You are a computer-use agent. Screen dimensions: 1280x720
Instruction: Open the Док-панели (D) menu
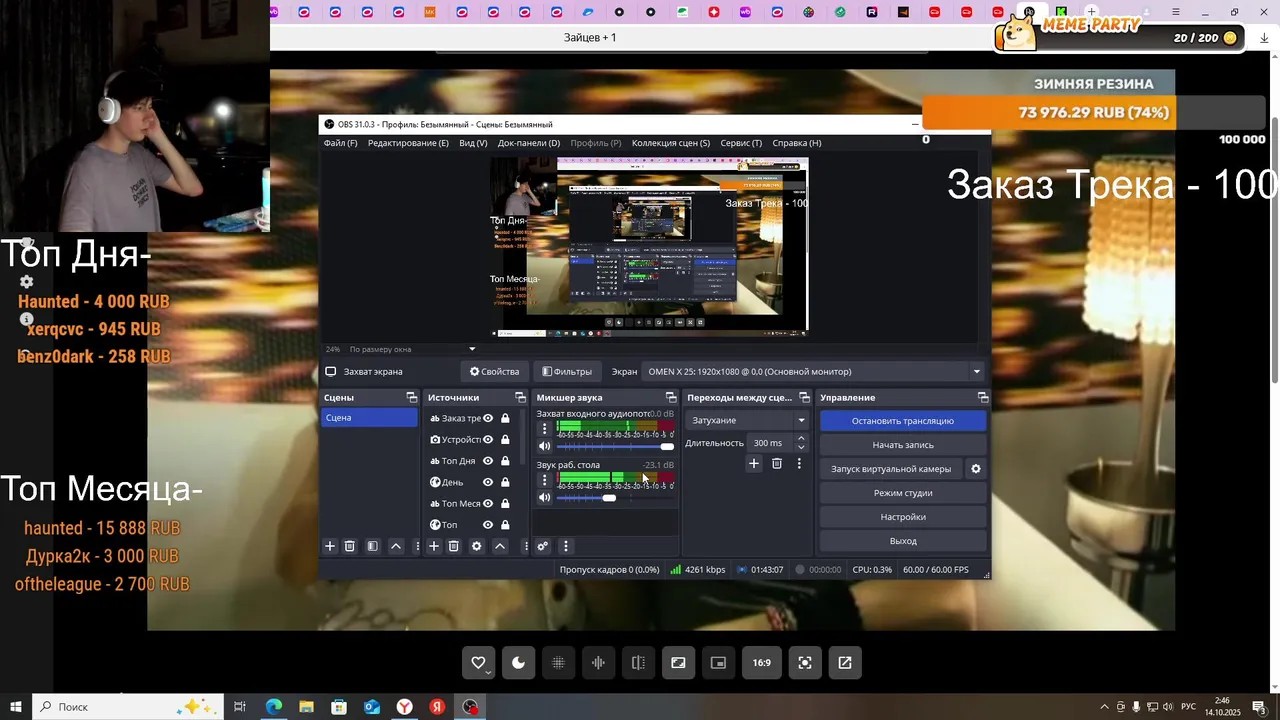[529, 143]
